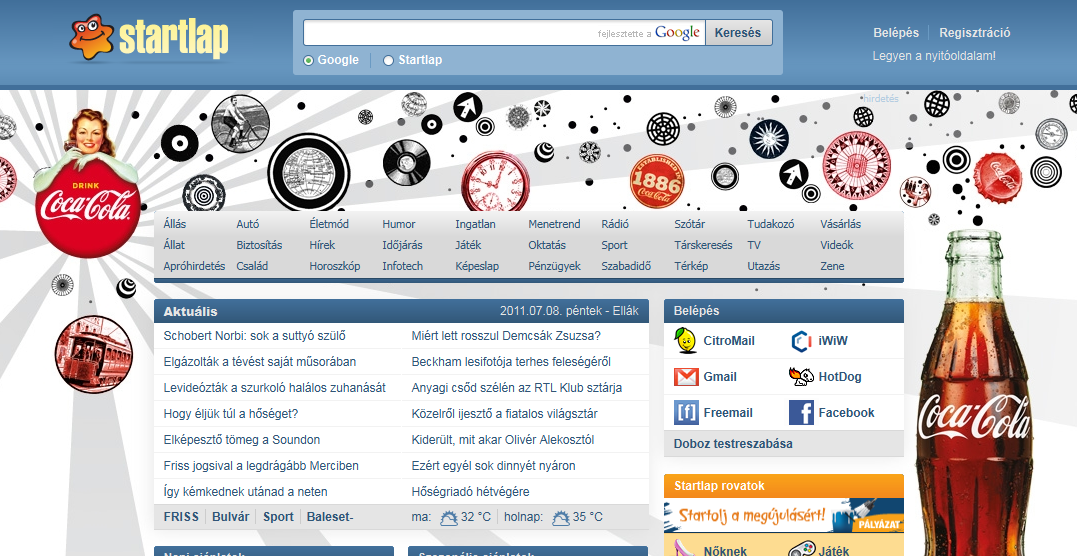Open Friss jogsival a legdrágább Merciben
1077x556 pixels.
point(261,465)
